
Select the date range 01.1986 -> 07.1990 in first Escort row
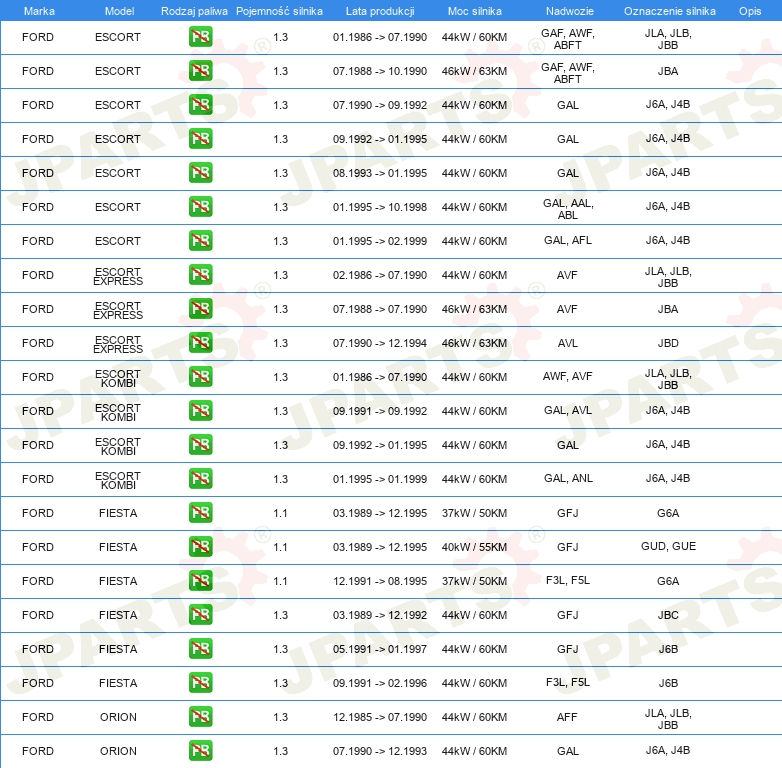pyautogui.click(x=380, y=37)
